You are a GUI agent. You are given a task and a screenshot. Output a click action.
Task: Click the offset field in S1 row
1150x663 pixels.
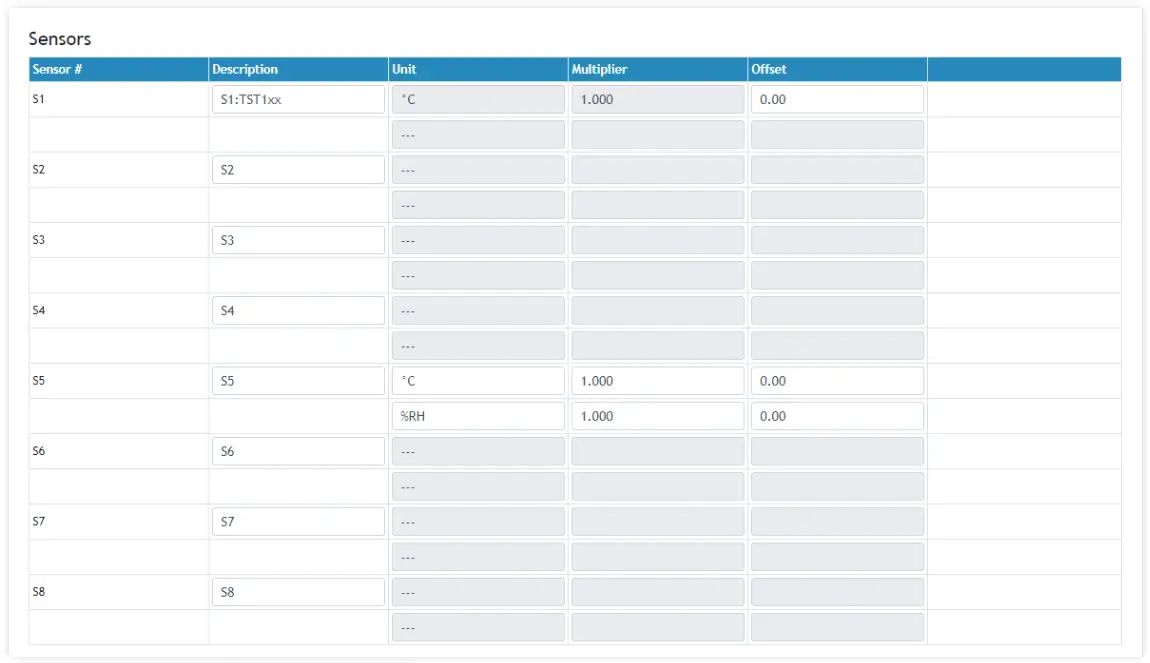tap(838, 99)
